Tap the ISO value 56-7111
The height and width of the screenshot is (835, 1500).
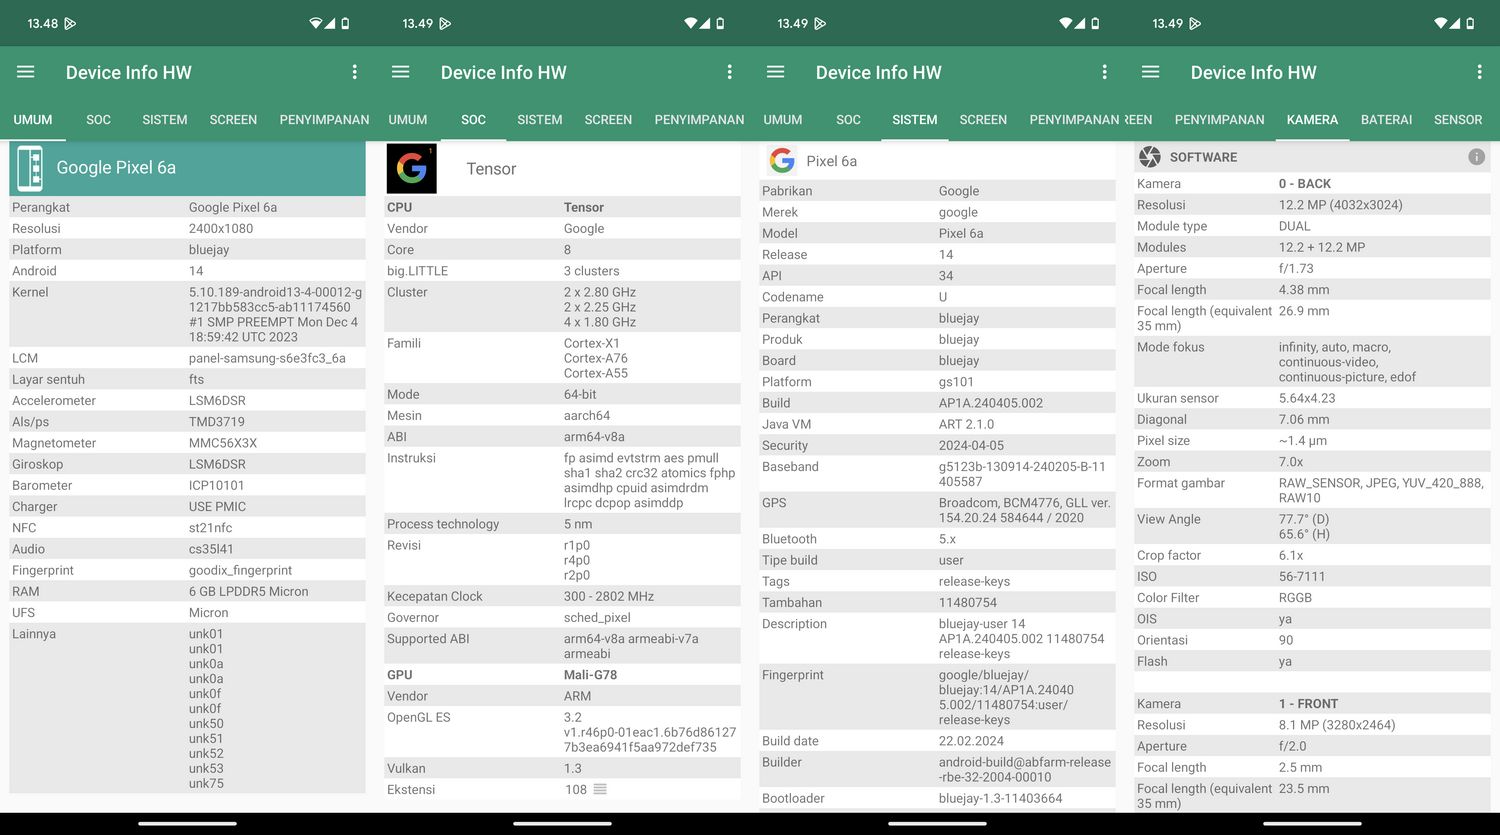click(1302, 577)
